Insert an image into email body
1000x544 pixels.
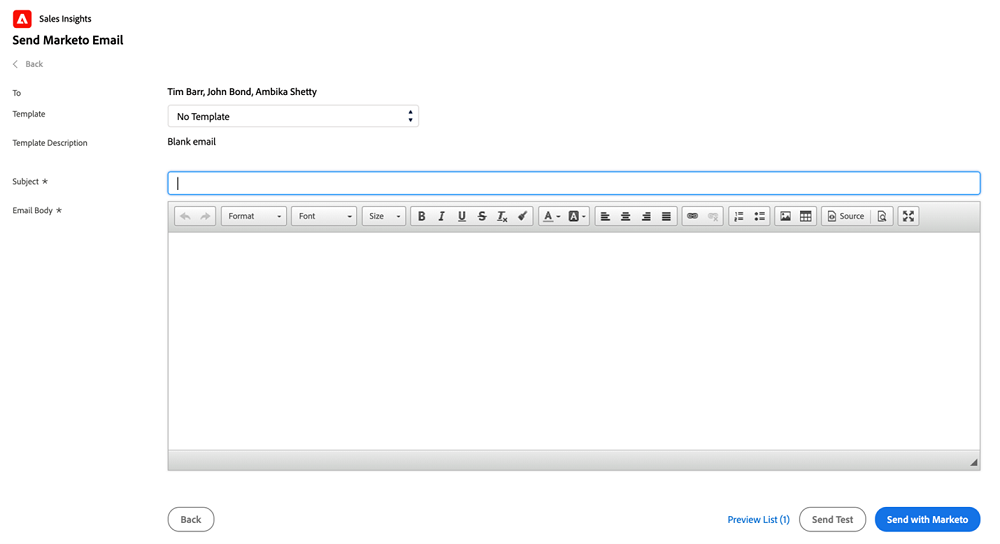pos(786,216)
